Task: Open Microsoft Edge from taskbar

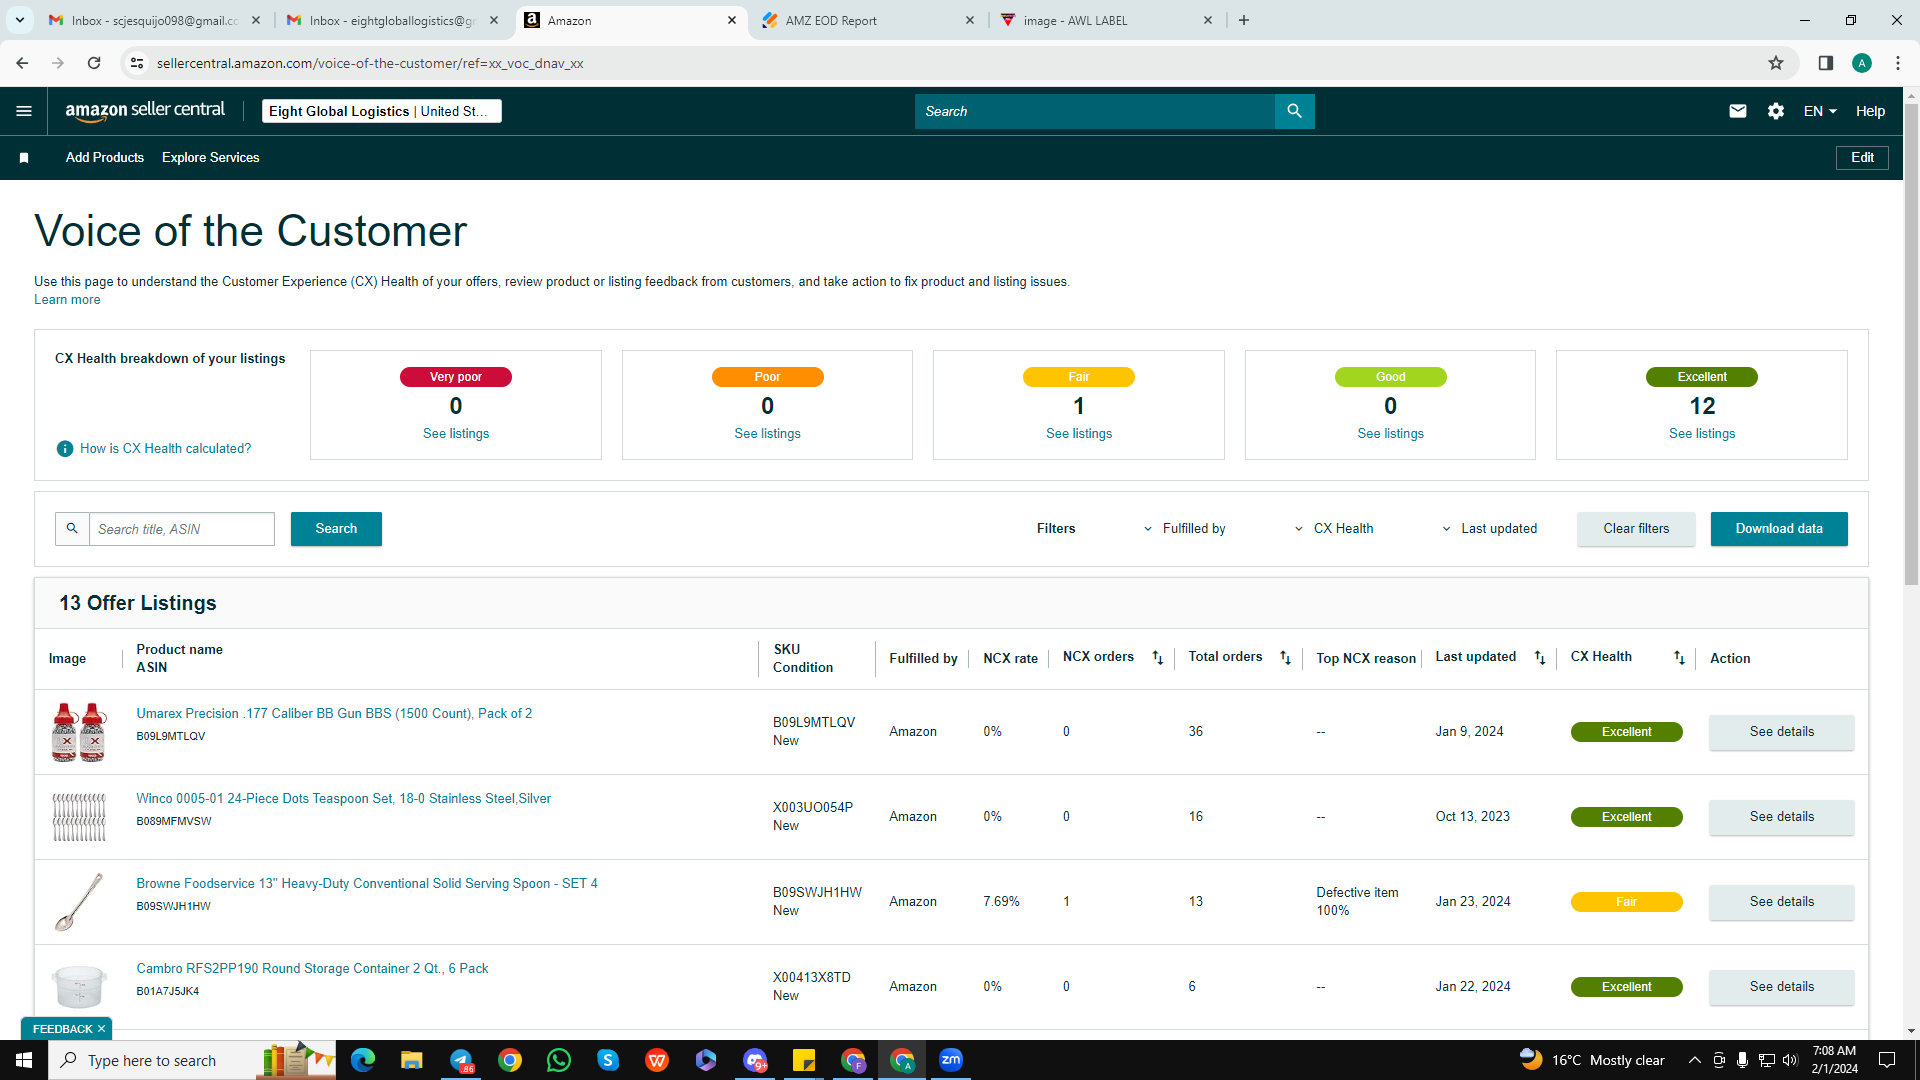Action: (363, 1060)
